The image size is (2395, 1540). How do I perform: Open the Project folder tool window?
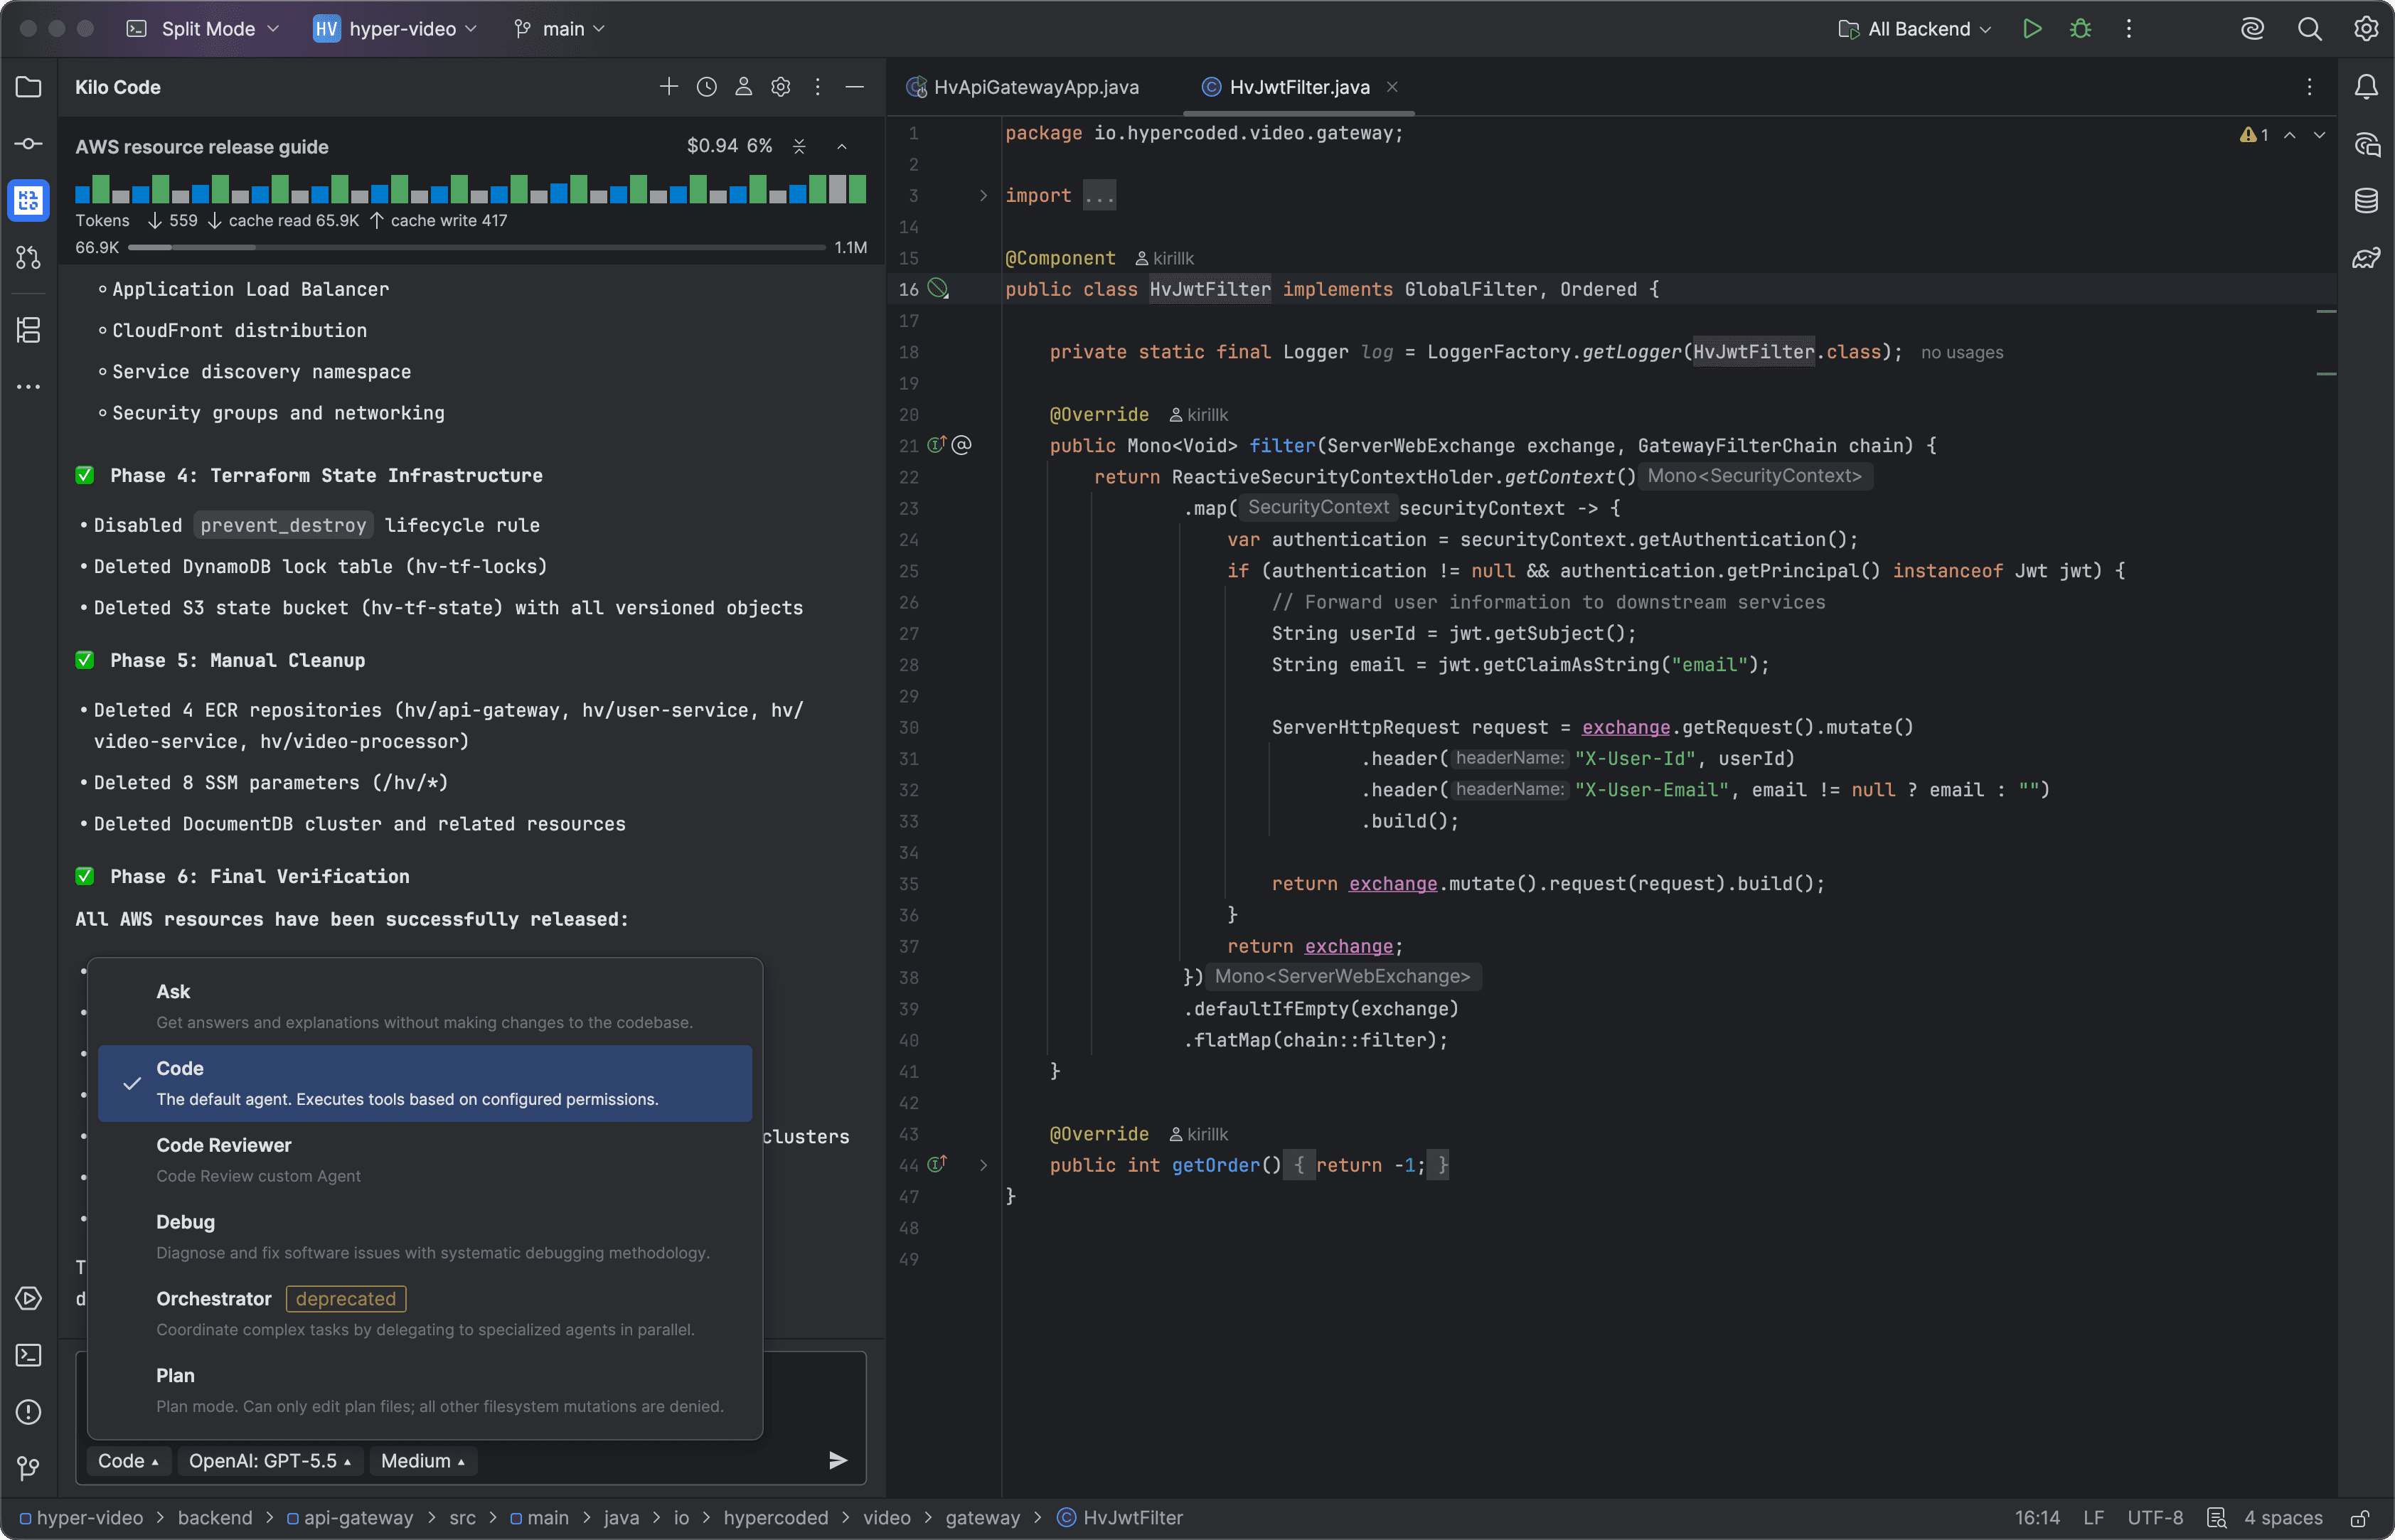(28, 87)
